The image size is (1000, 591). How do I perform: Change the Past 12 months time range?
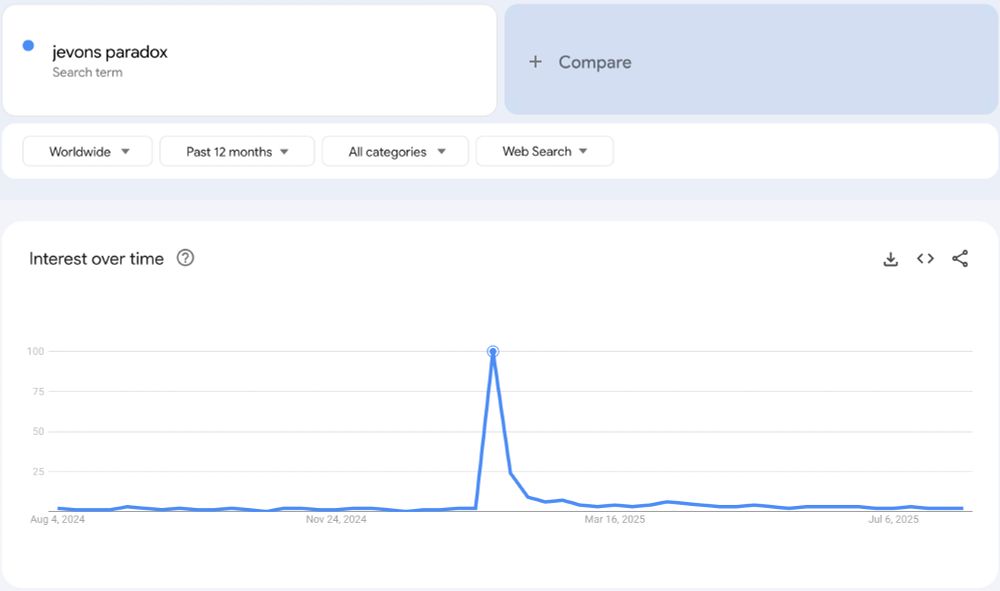[x=237, y=152]
